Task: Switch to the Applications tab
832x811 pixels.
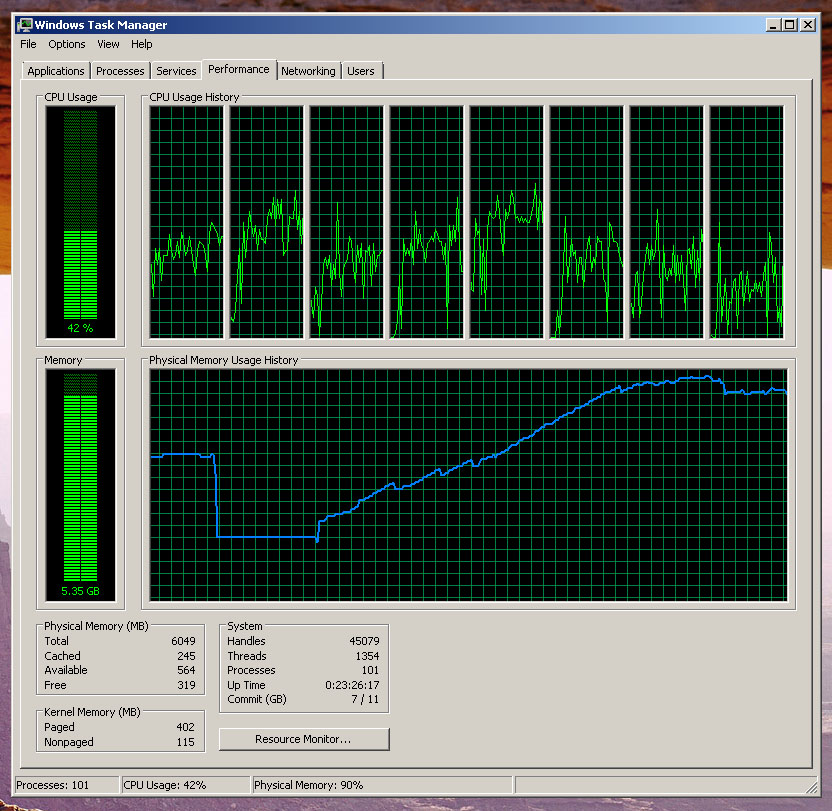Action: 56,71
